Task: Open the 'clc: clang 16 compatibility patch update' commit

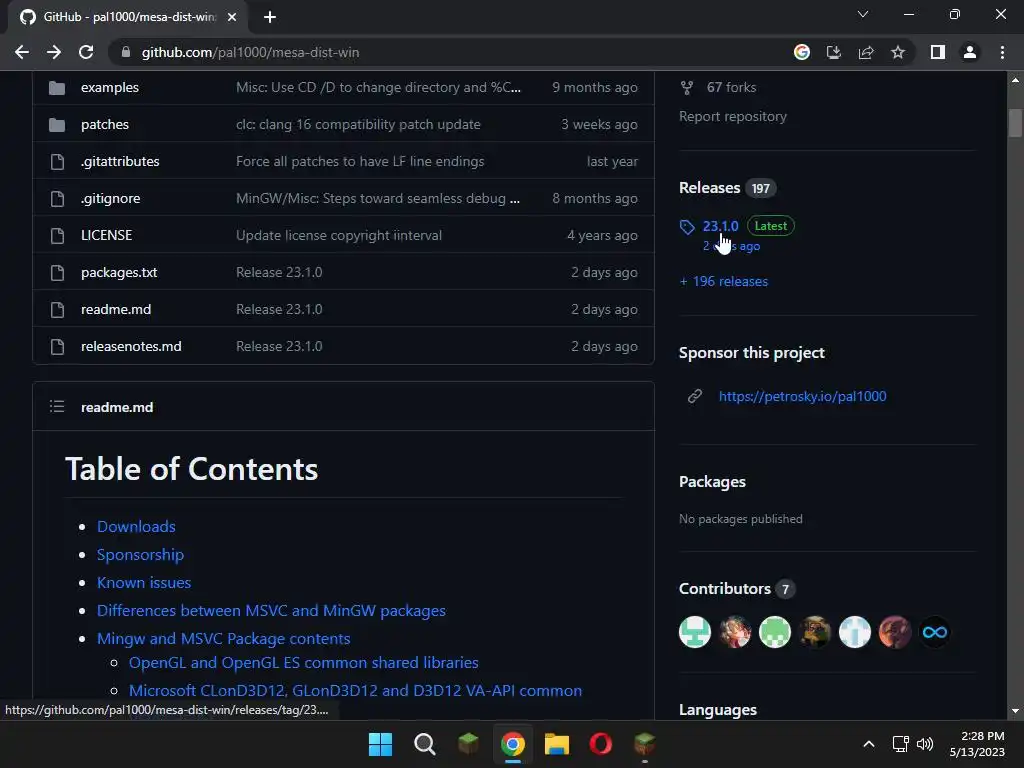Action: pos(358,124)
